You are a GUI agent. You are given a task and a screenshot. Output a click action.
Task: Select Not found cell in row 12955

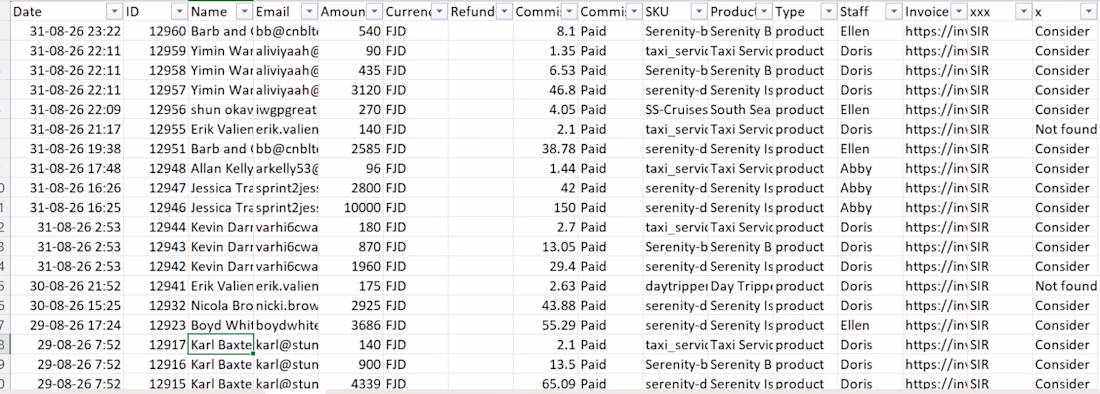(1066, 129)
